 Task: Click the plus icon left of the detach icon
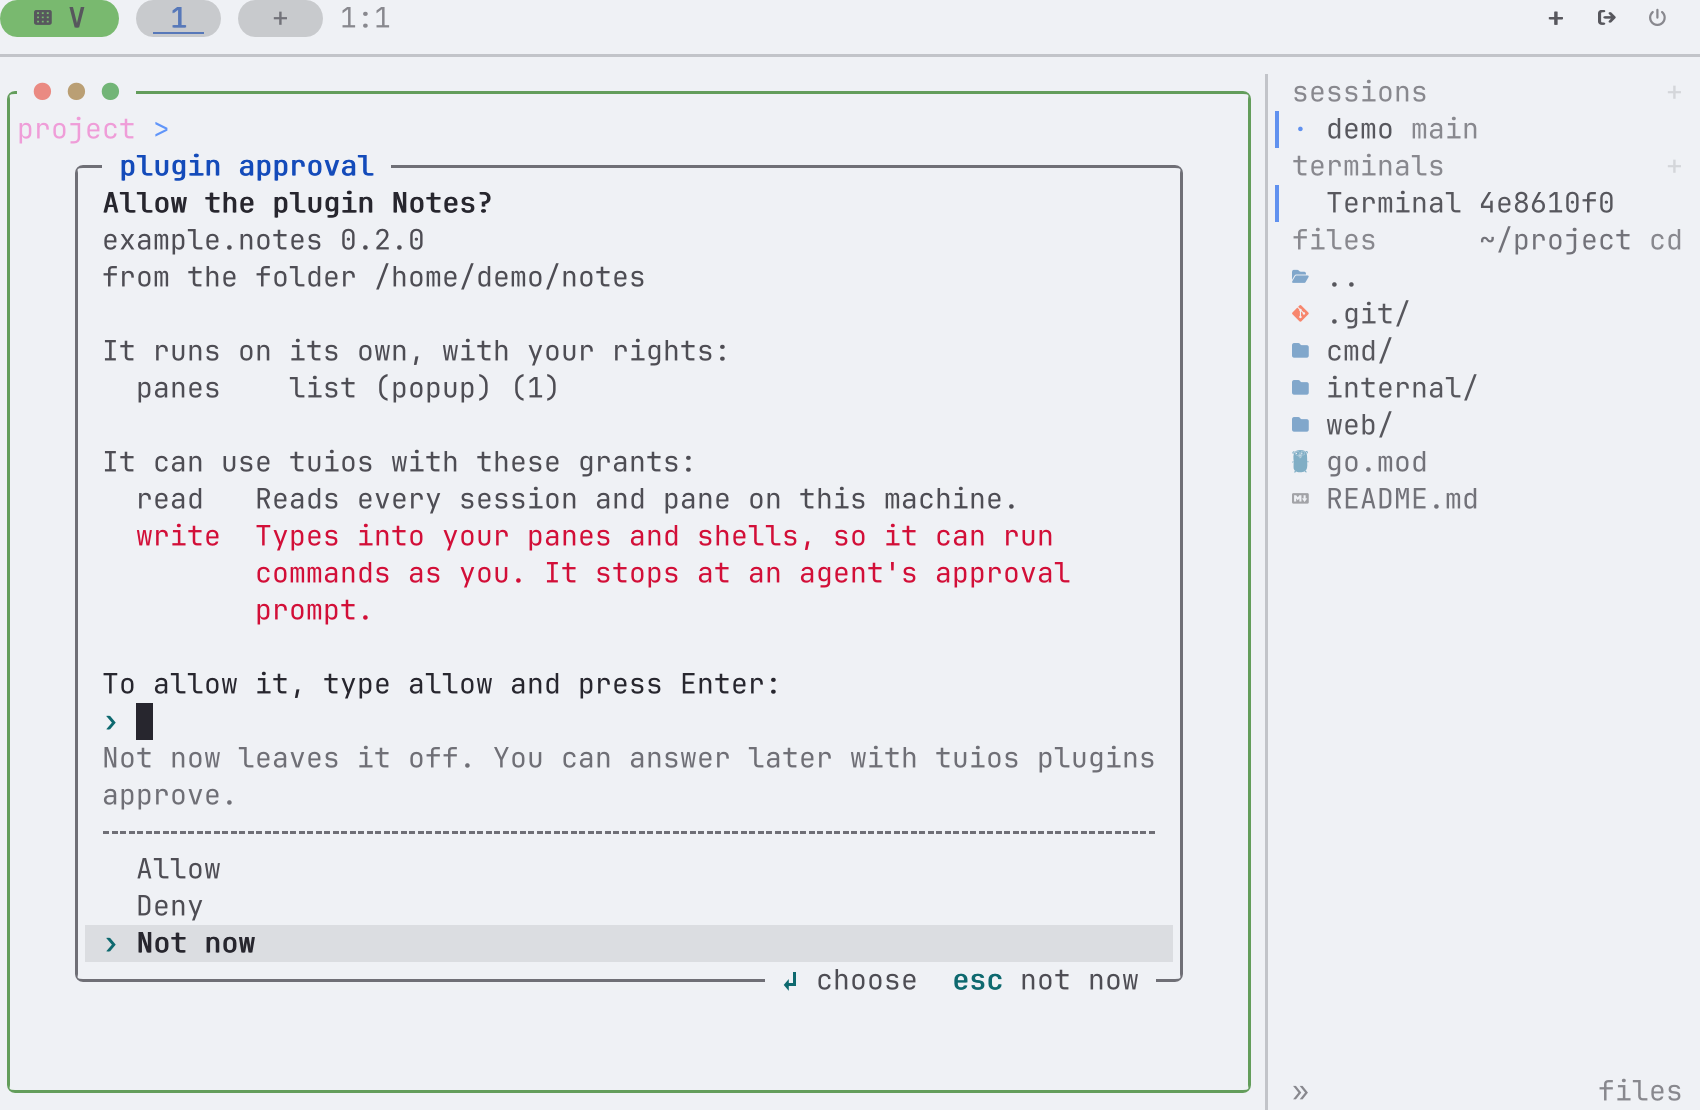click(x=1555, y=18)
